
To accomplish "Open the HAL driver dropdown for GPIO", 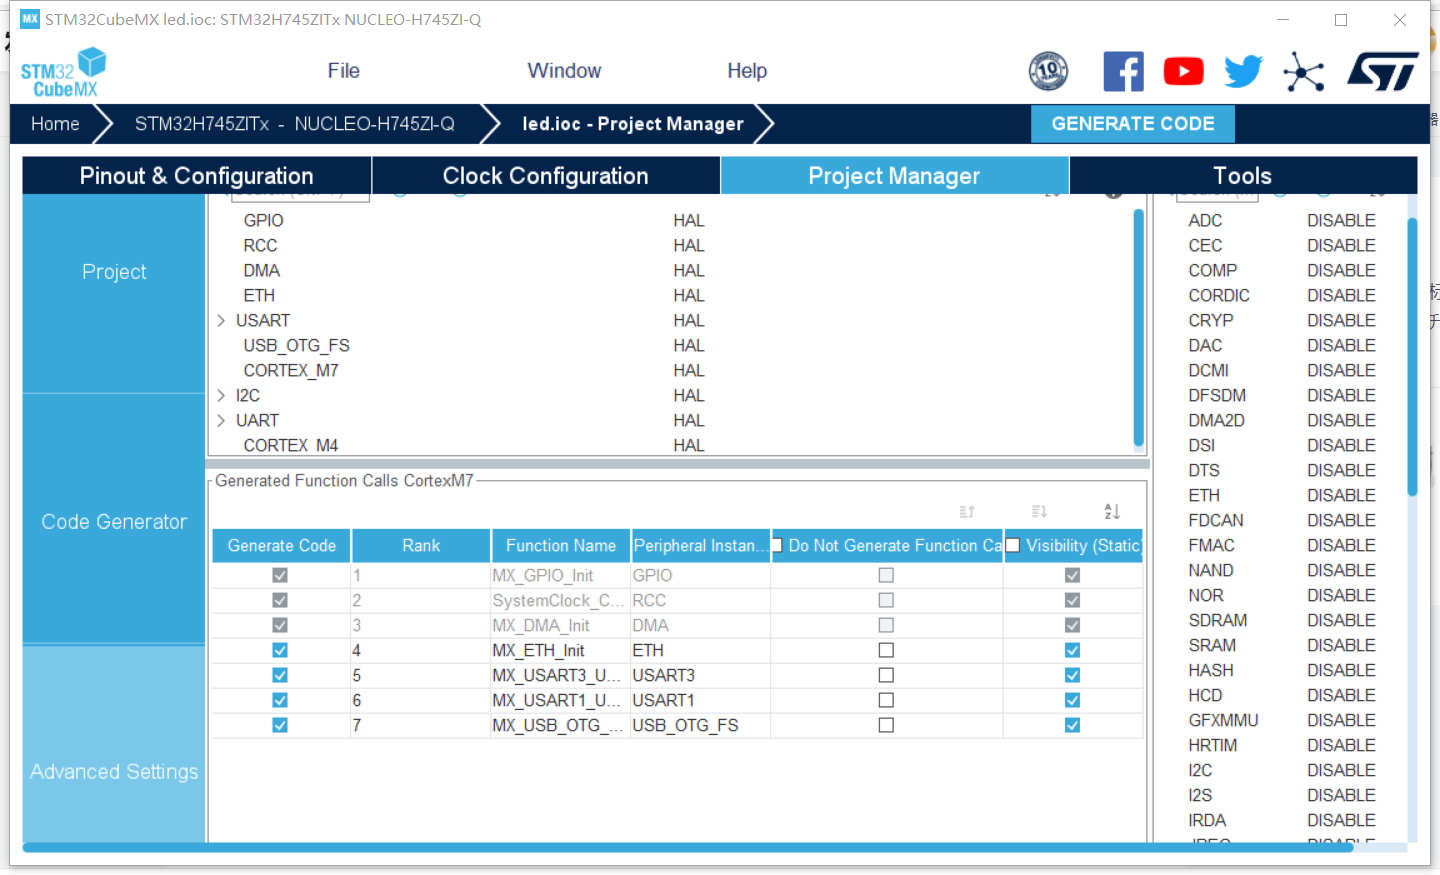I will point(689,220).
